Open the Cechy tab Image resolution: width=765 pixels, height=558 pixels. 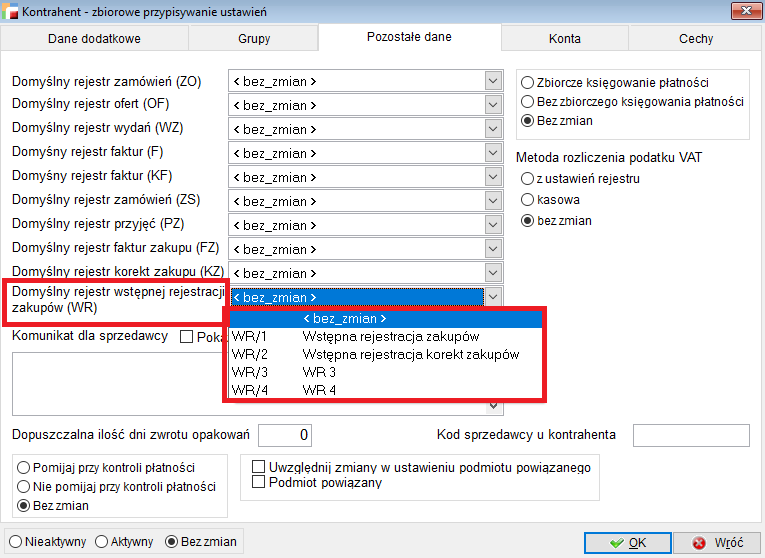point(696,39)
